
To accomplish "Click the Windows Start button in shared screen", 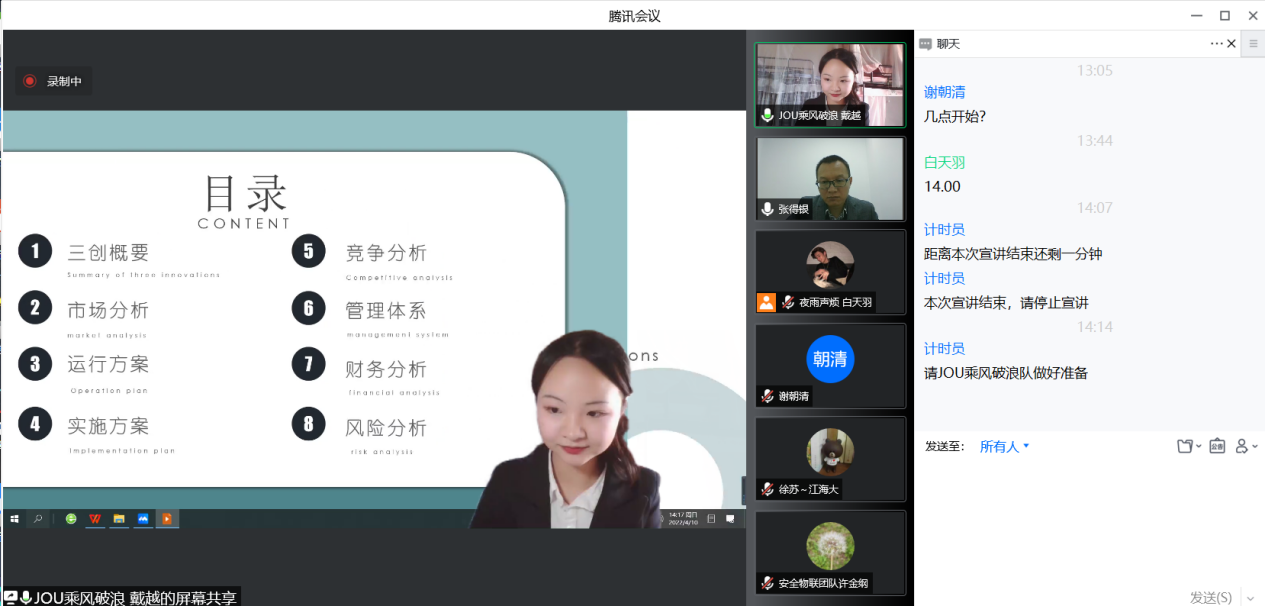I will pyautogui.click(x=15, y=518).
